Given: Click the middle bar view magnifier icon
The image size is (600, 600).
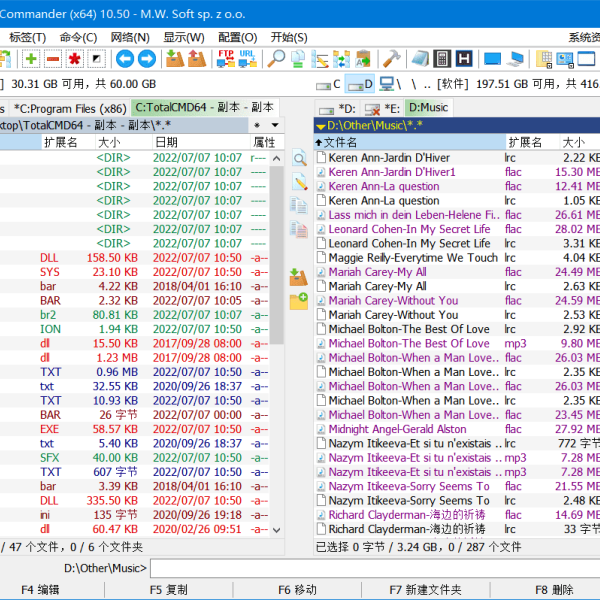Looking at the screenshot, I should coord(299,158).
